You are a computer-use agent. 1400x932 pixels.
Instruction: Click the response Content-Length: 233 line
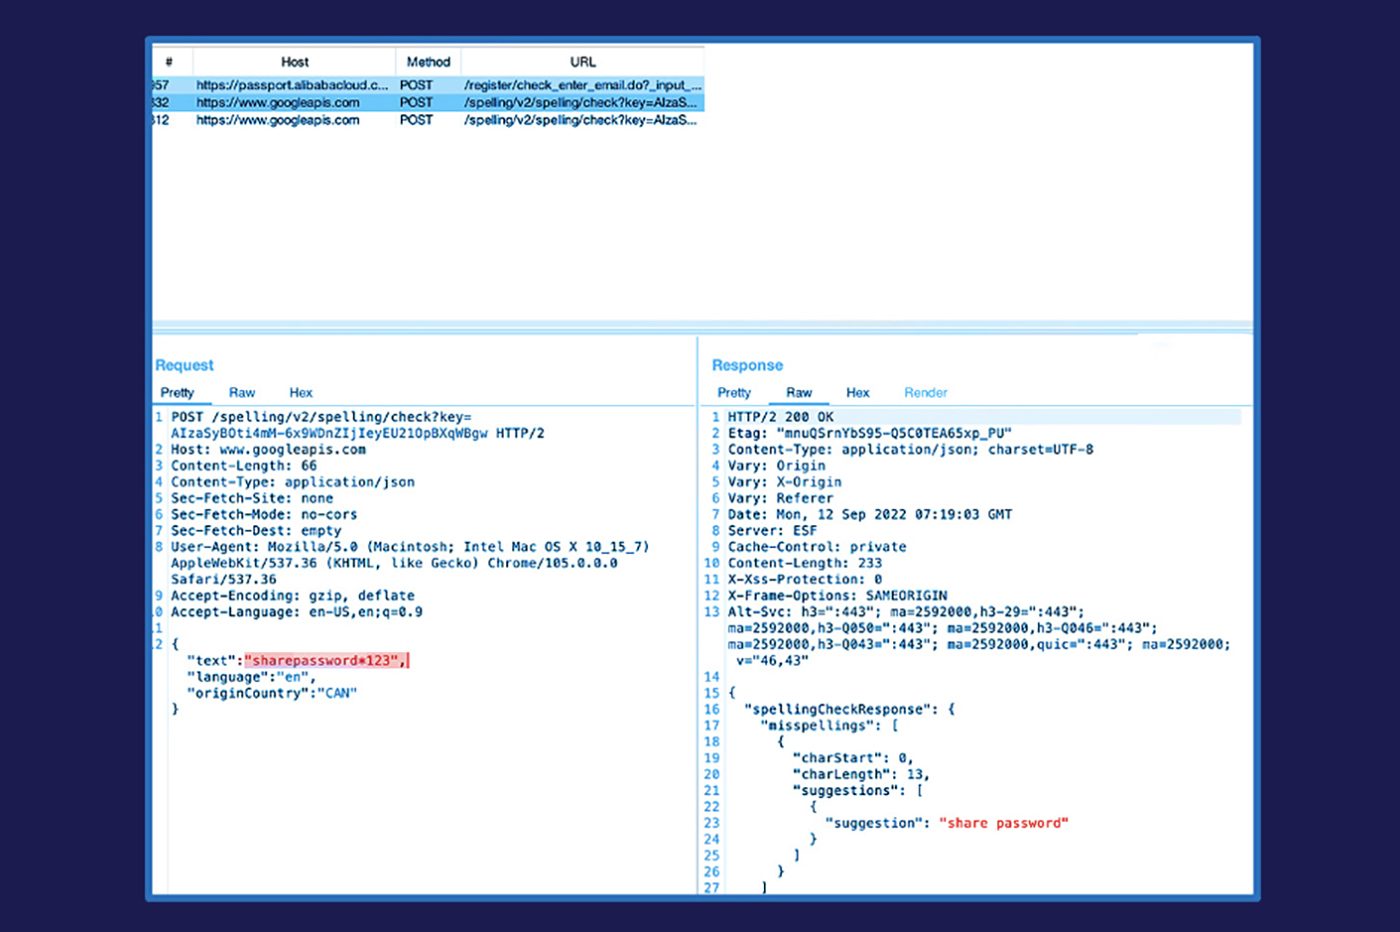pyautogui.click(x=805, y=563)
